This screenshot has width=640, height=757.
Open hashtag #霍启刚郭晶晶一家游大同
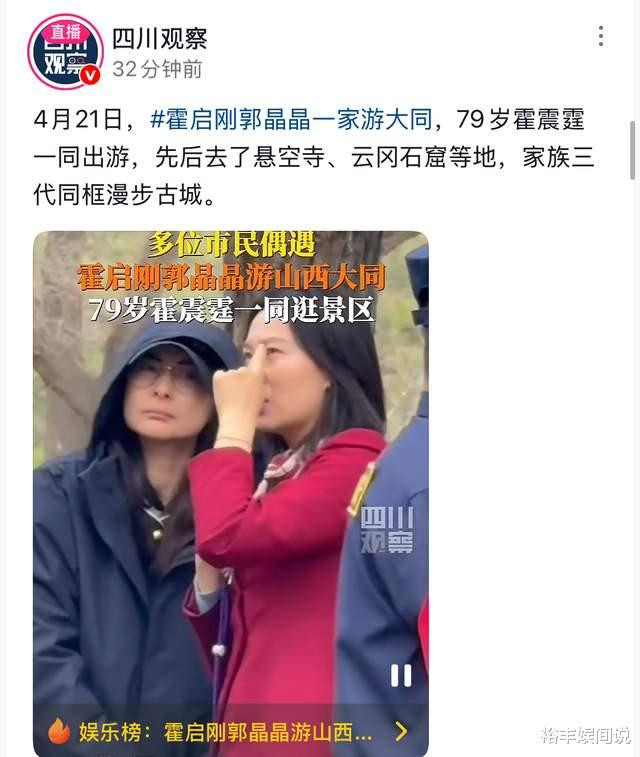(x=291, y=120)
